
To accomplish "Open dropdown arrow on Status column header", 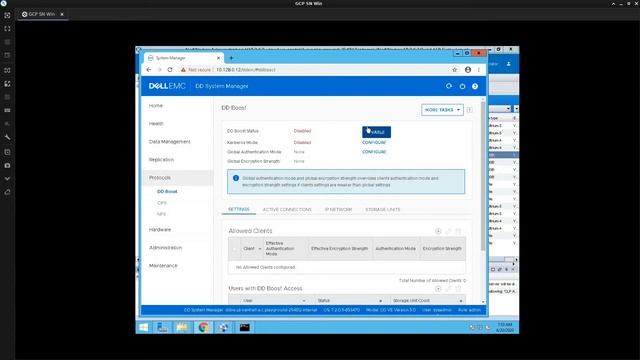I will coord(380,301).
